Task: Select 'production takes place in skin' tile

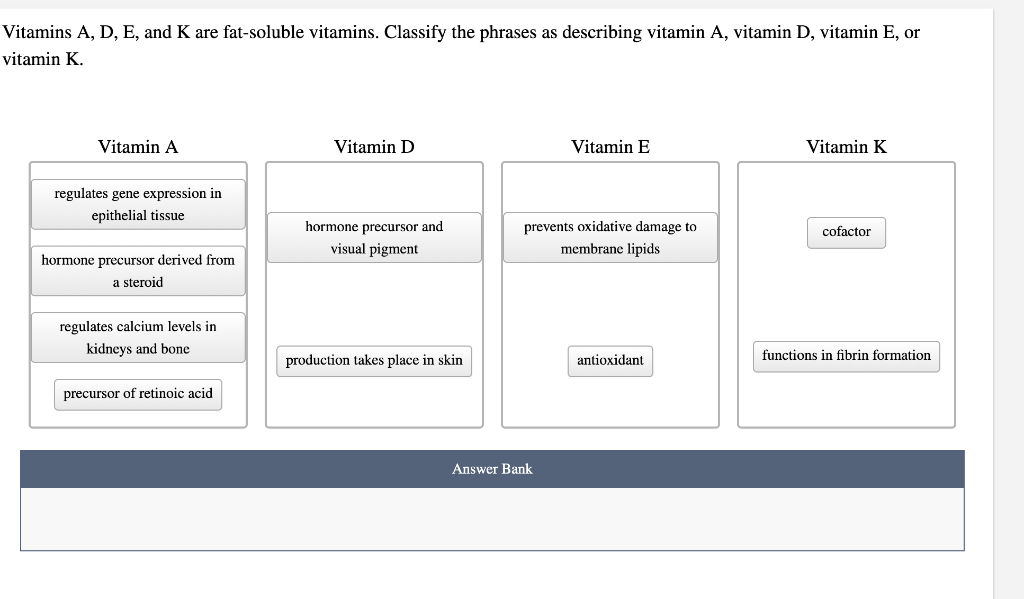Action: (x=374, y=361)
